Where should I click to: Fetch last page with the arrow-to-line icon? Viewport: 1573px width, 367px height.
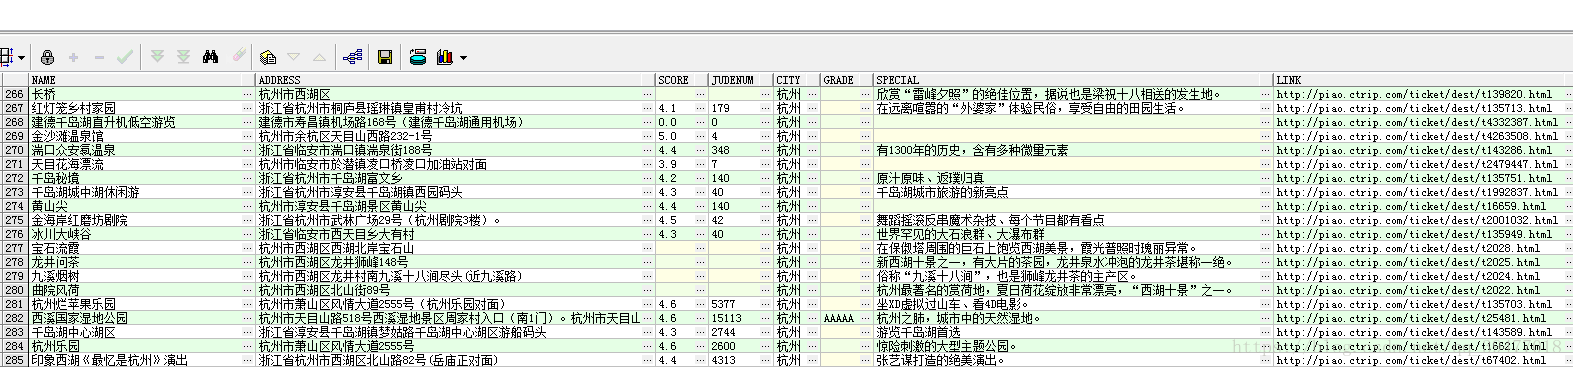[183, 57]
